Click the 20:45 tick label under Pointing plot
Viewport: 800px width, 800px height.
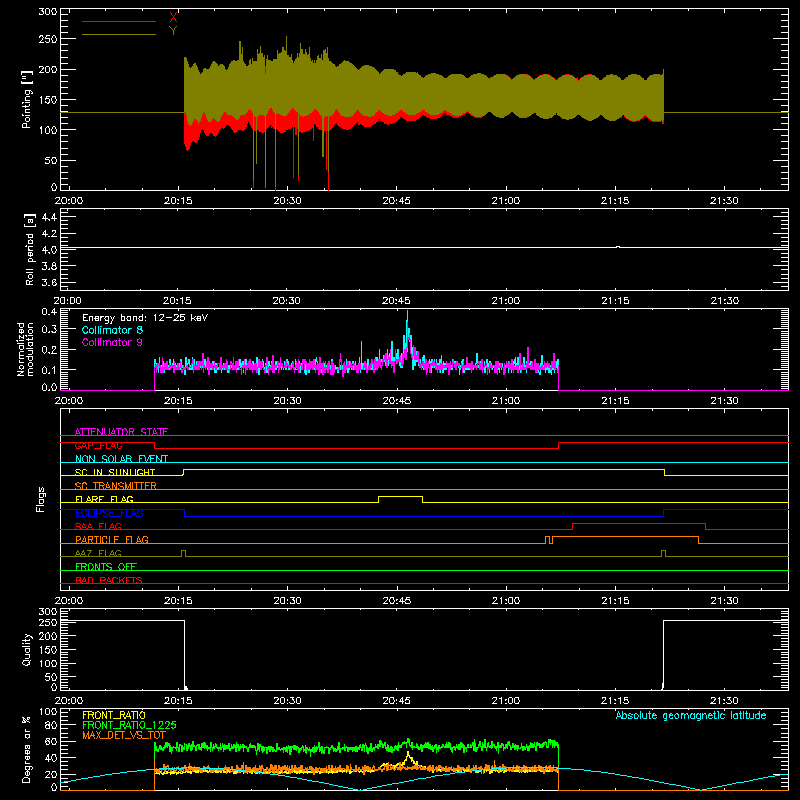(396, 201)
